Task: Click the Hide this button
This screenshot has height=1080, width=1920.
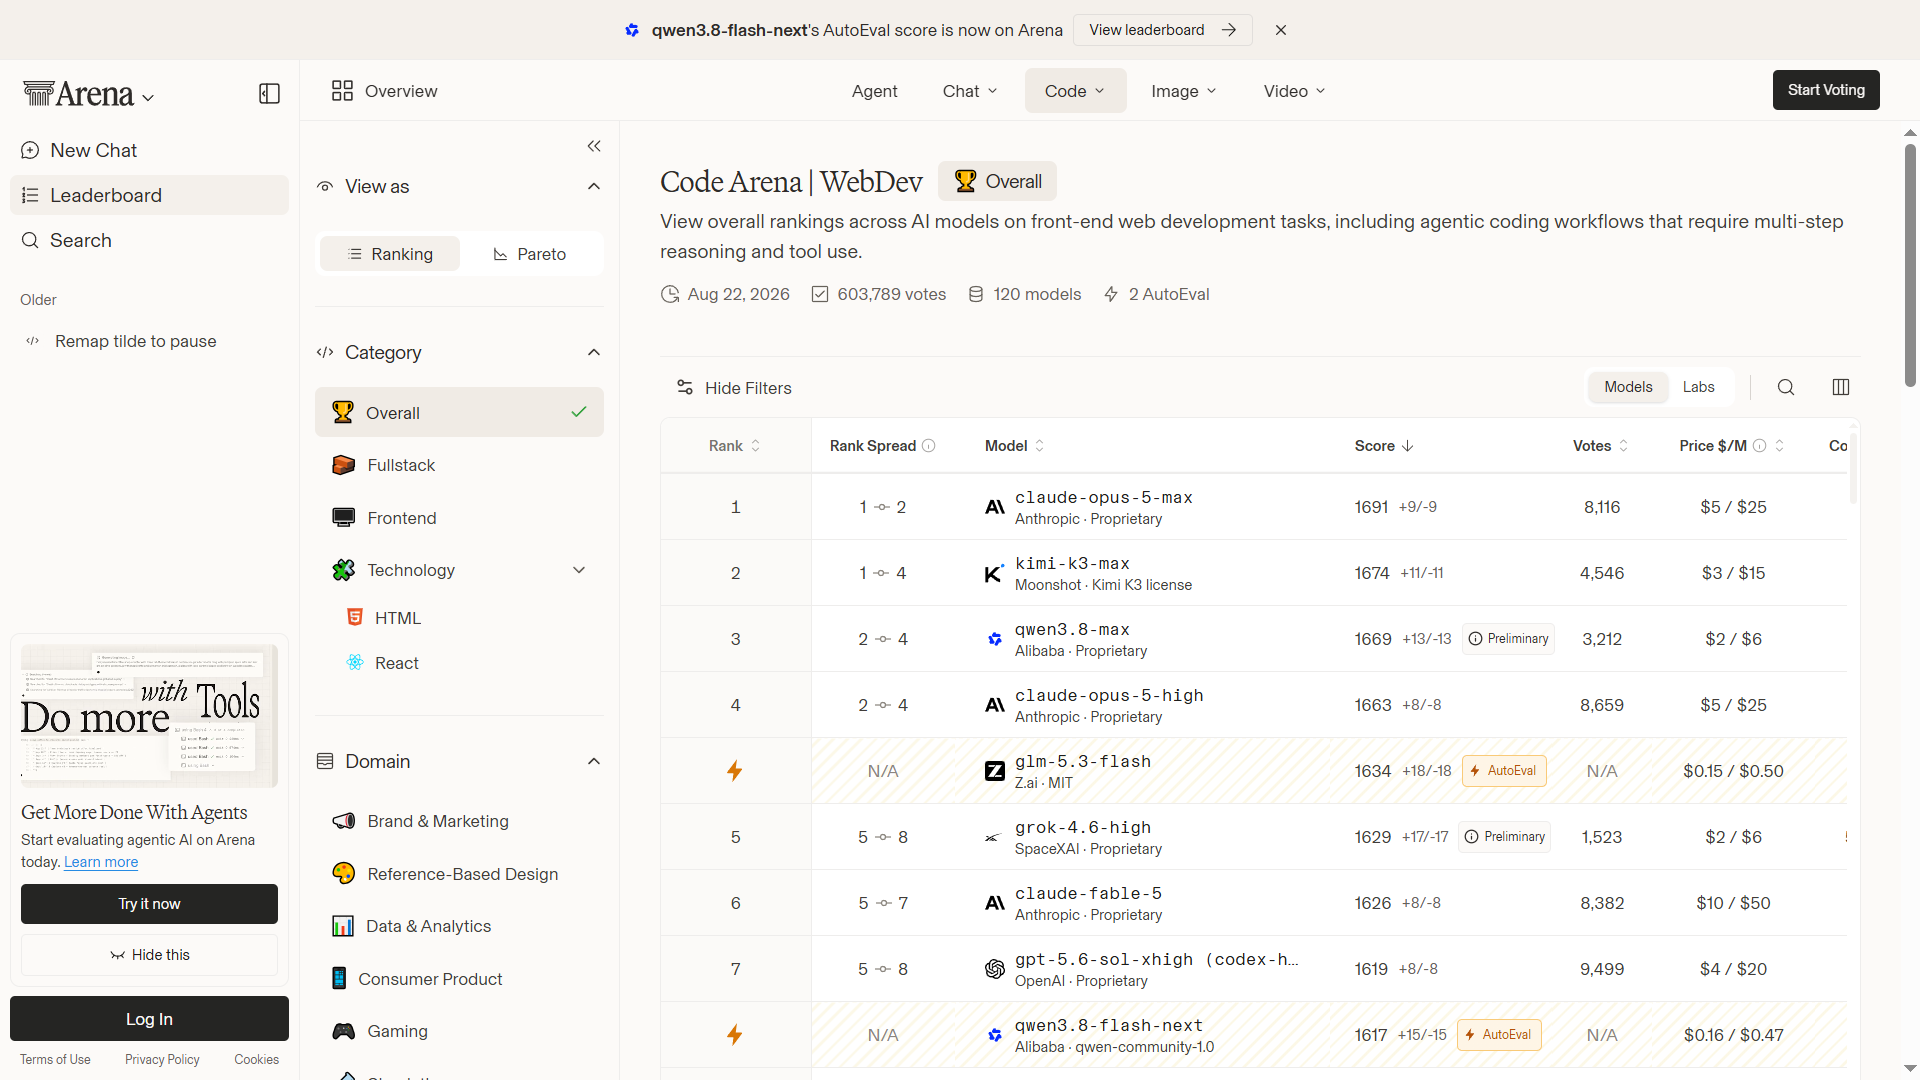Action: click(x=149, y=955)
